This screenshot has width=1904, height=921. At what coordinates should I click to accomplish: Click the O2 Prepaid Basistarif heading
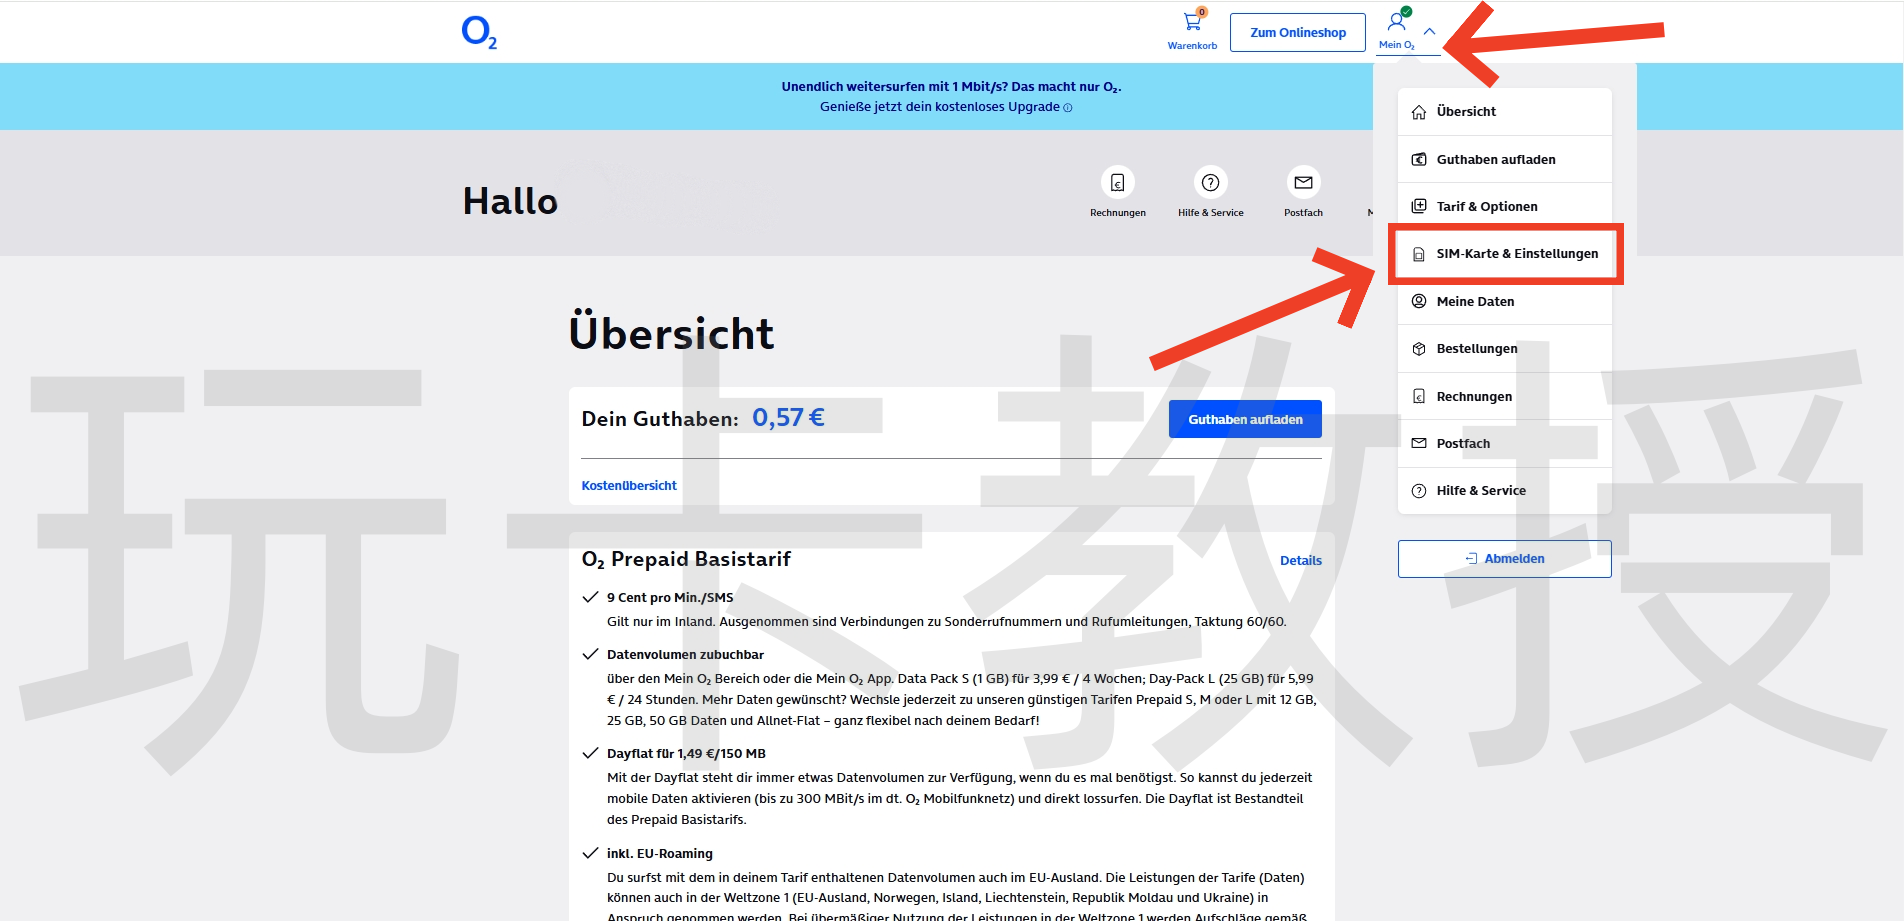(686, 559)
